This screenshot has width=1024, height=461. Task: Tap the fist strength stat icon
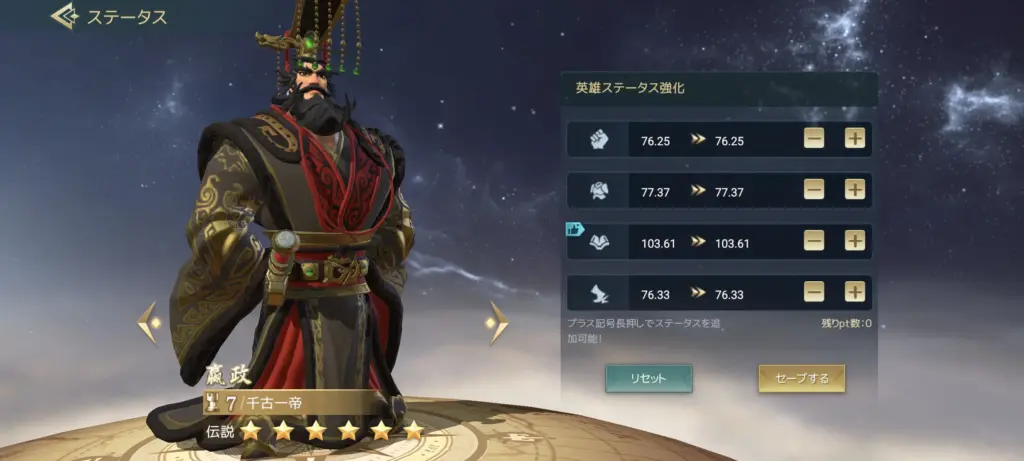599,140
